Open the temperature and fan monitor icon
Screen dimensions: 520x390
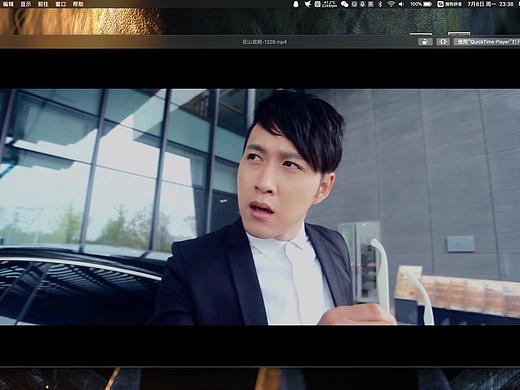coord(325,4)
